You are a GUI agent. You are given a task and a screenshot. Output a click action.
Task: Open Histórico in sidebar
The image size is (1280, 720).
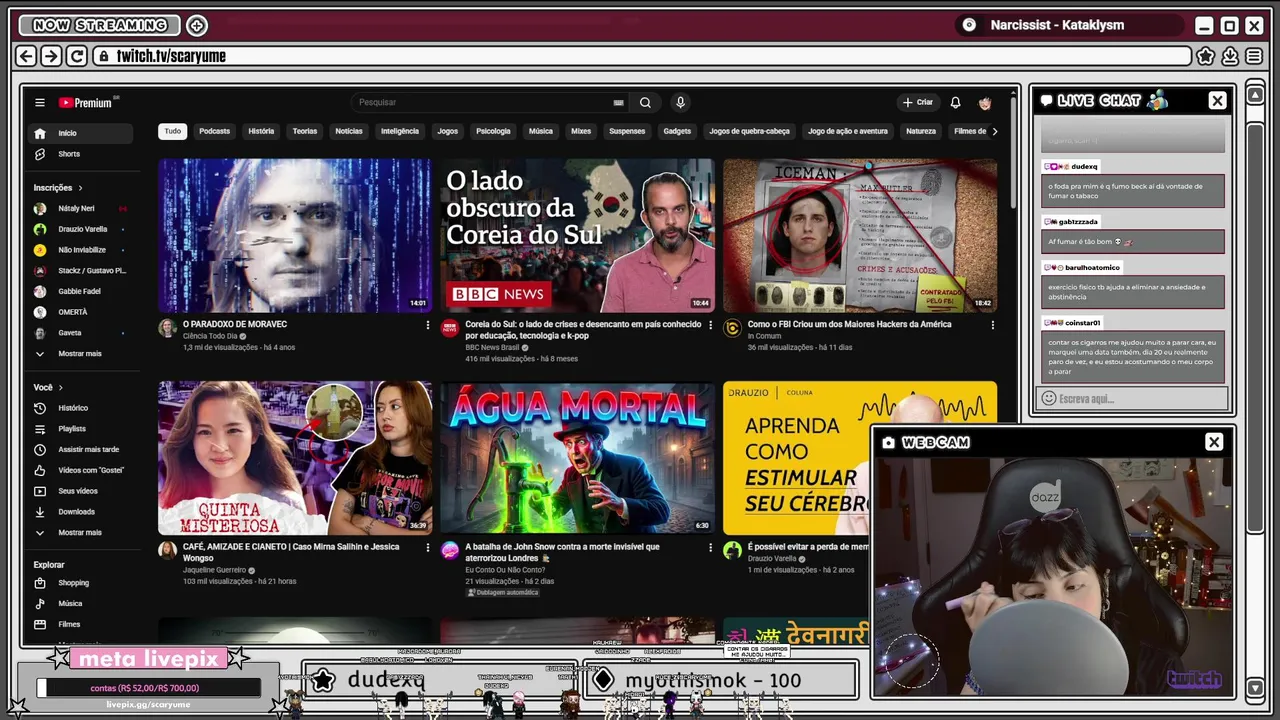click(x=80, y=408)
